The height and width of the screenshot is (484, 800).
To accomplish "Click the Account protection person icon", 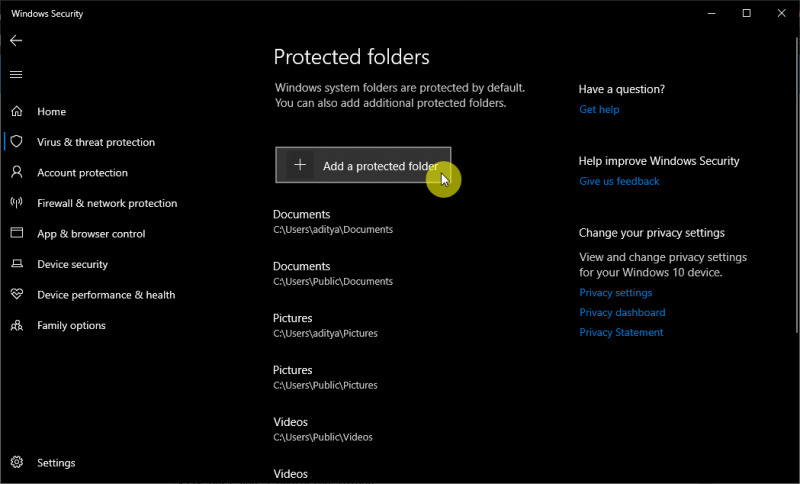I will tap(17, 172).
